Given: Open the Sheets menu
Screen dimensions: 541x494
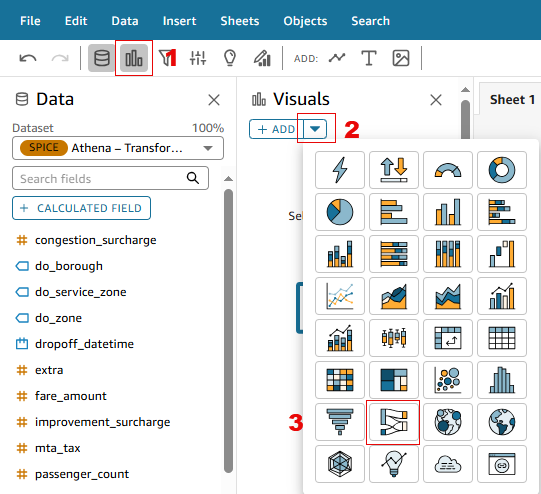Looking at the screenshot, I should 240,21.
